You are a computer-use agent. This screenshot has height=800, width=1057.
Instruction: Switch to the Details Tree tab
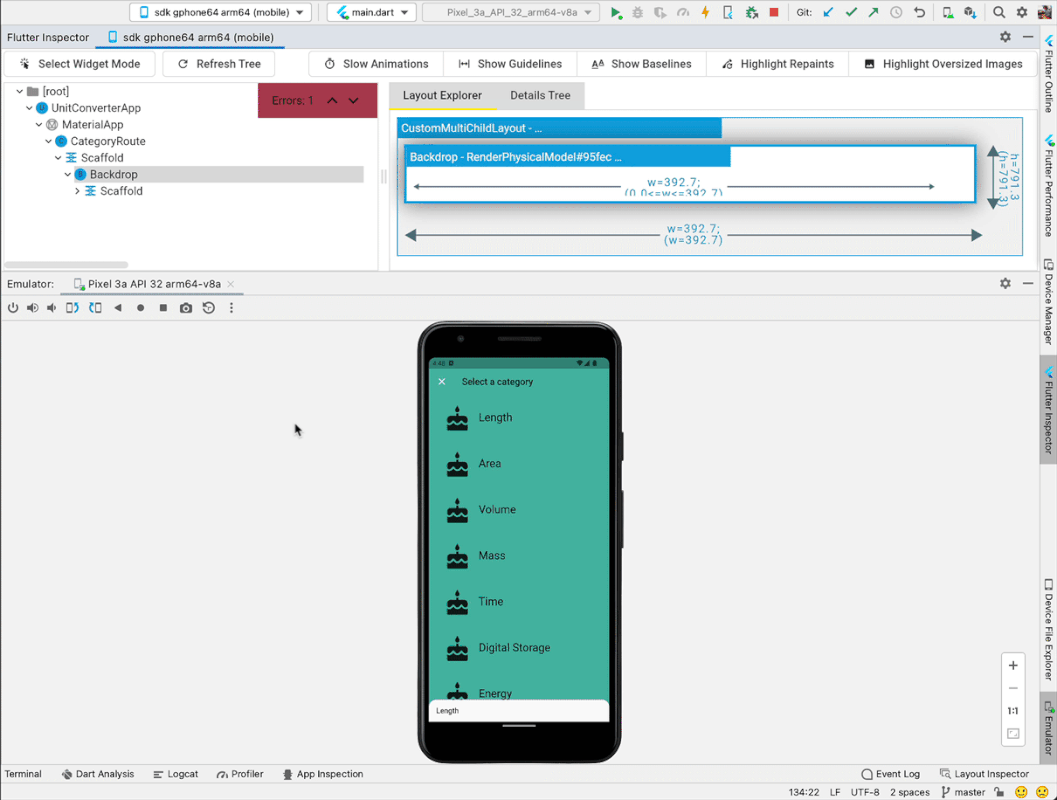pos(540,95)
